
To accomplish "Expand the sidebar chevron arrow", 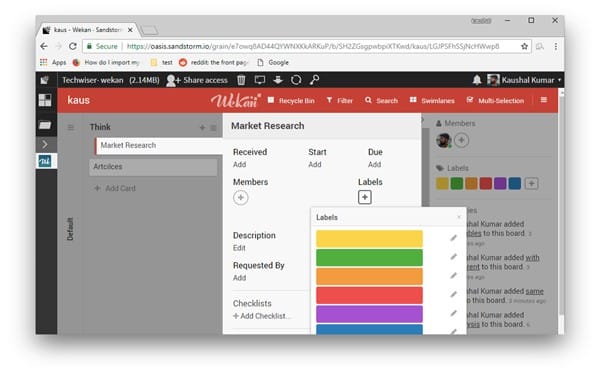I will pos(45,144).
